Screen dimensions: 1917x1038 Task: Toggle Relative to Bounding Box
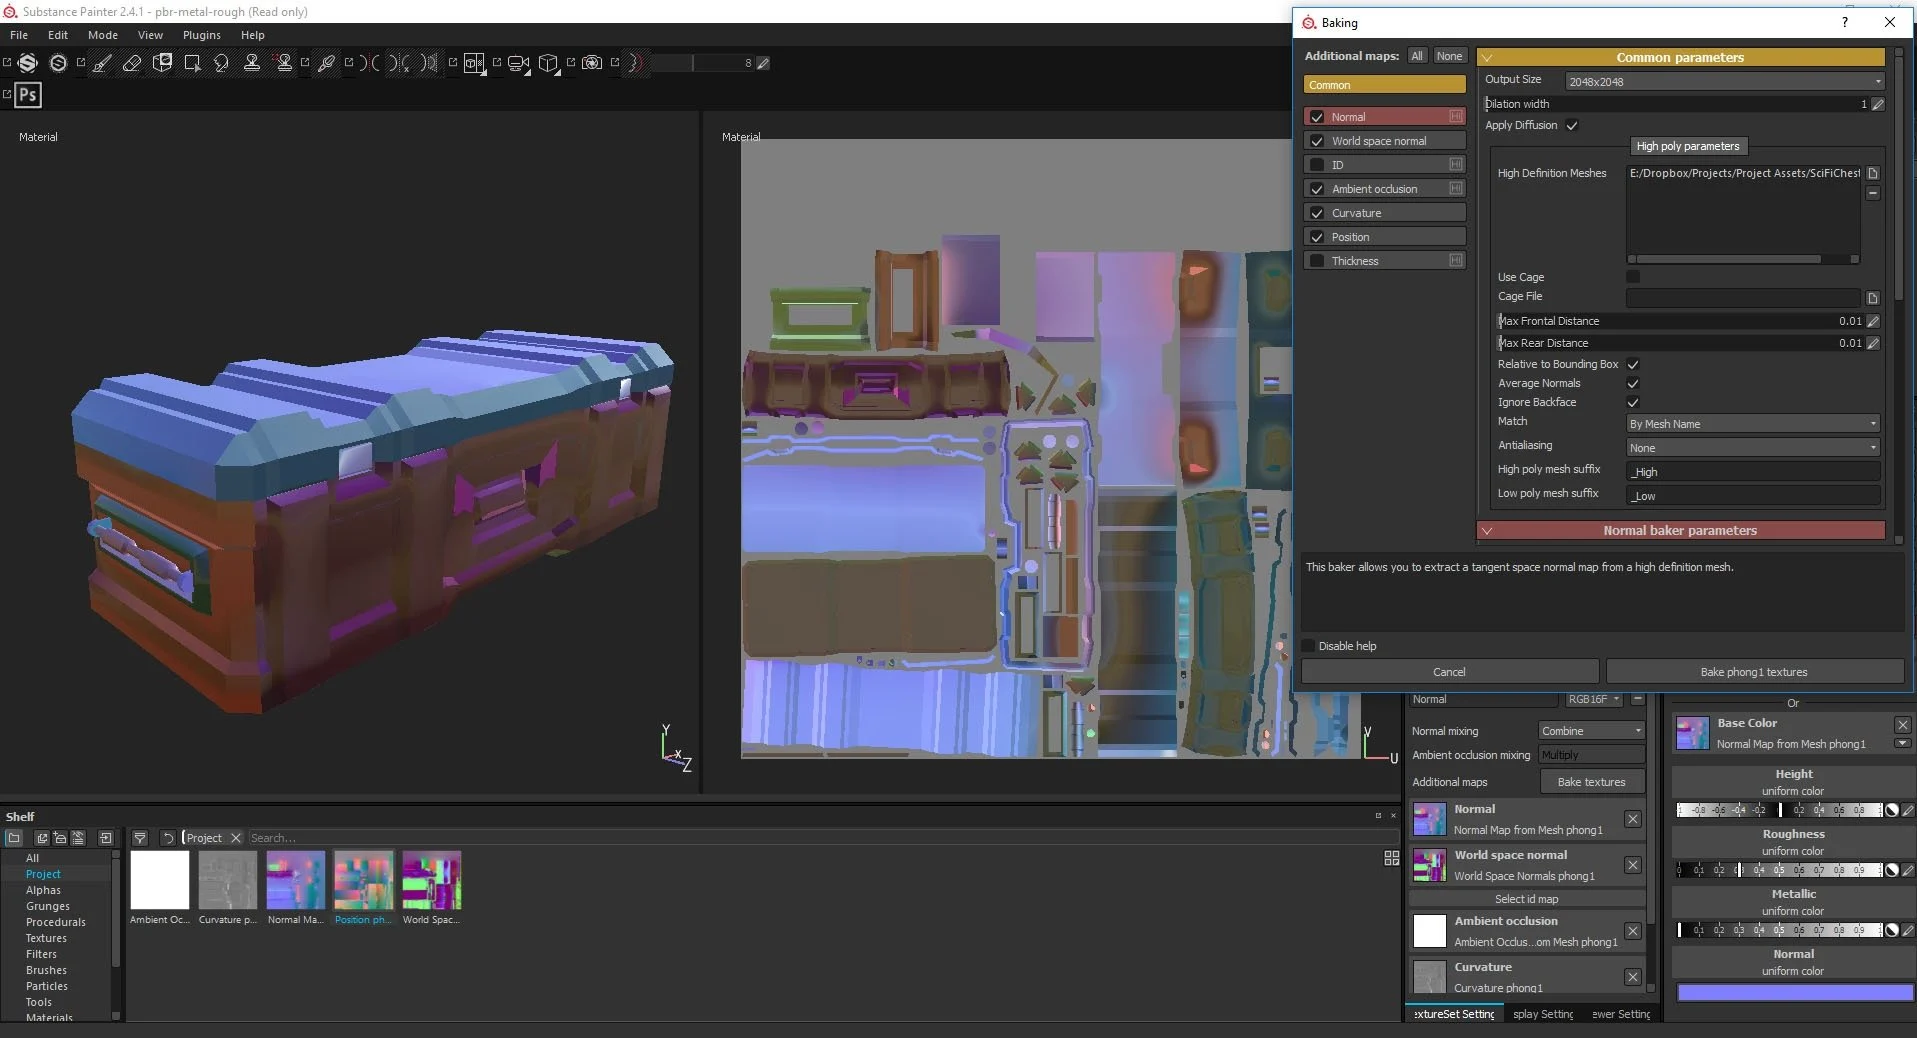pyautogui.click(x=1633, y=365)
